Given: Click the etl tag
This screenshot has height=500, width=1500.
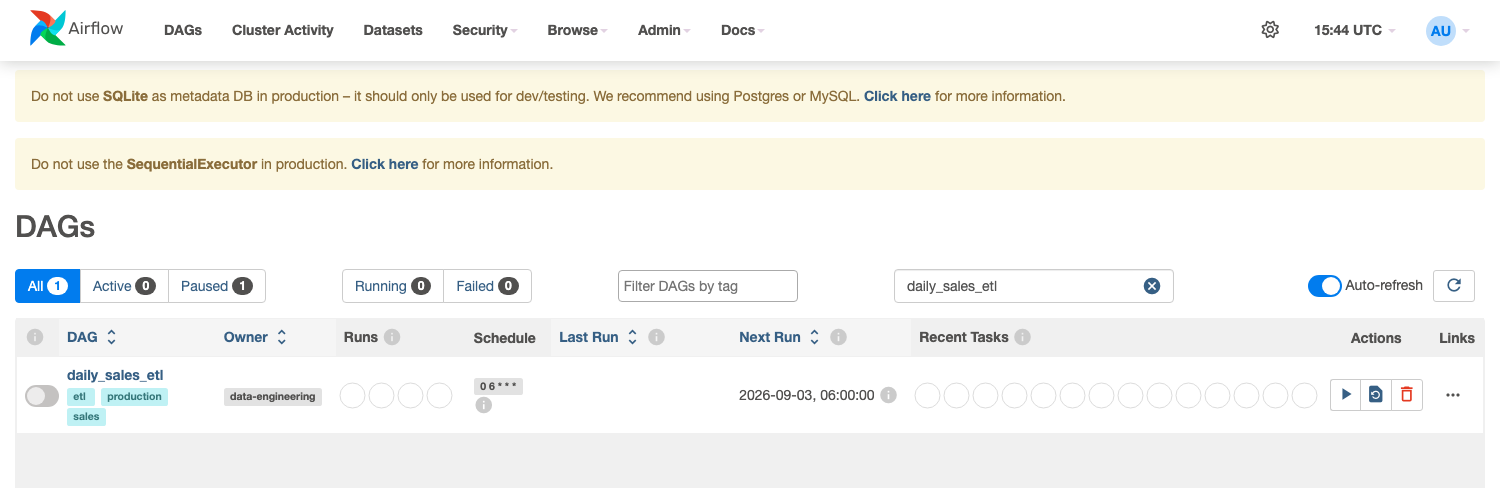Looking at the screenshot, I should (x=80, y=397).
